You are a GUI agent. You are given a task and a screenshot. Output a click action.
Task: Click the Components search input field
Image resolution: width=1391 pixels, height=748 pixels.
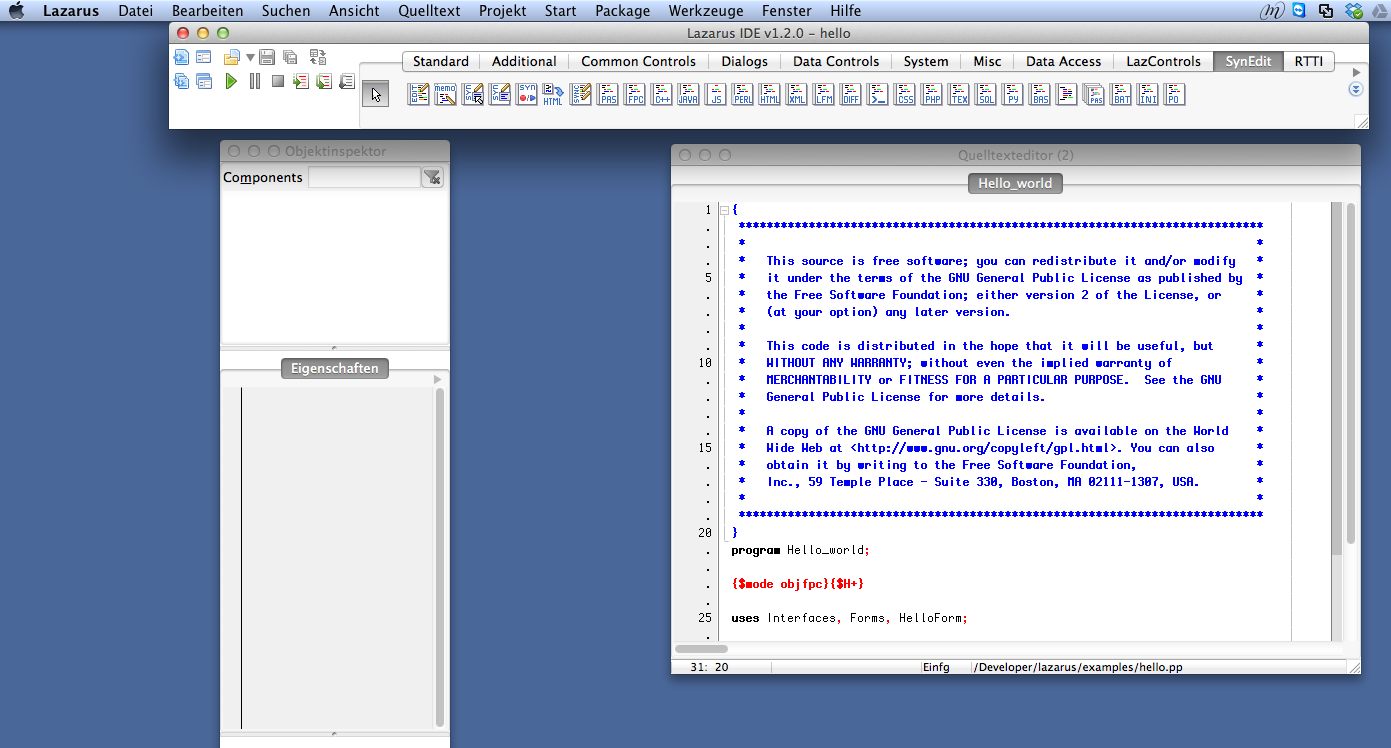tap(364, 177)
